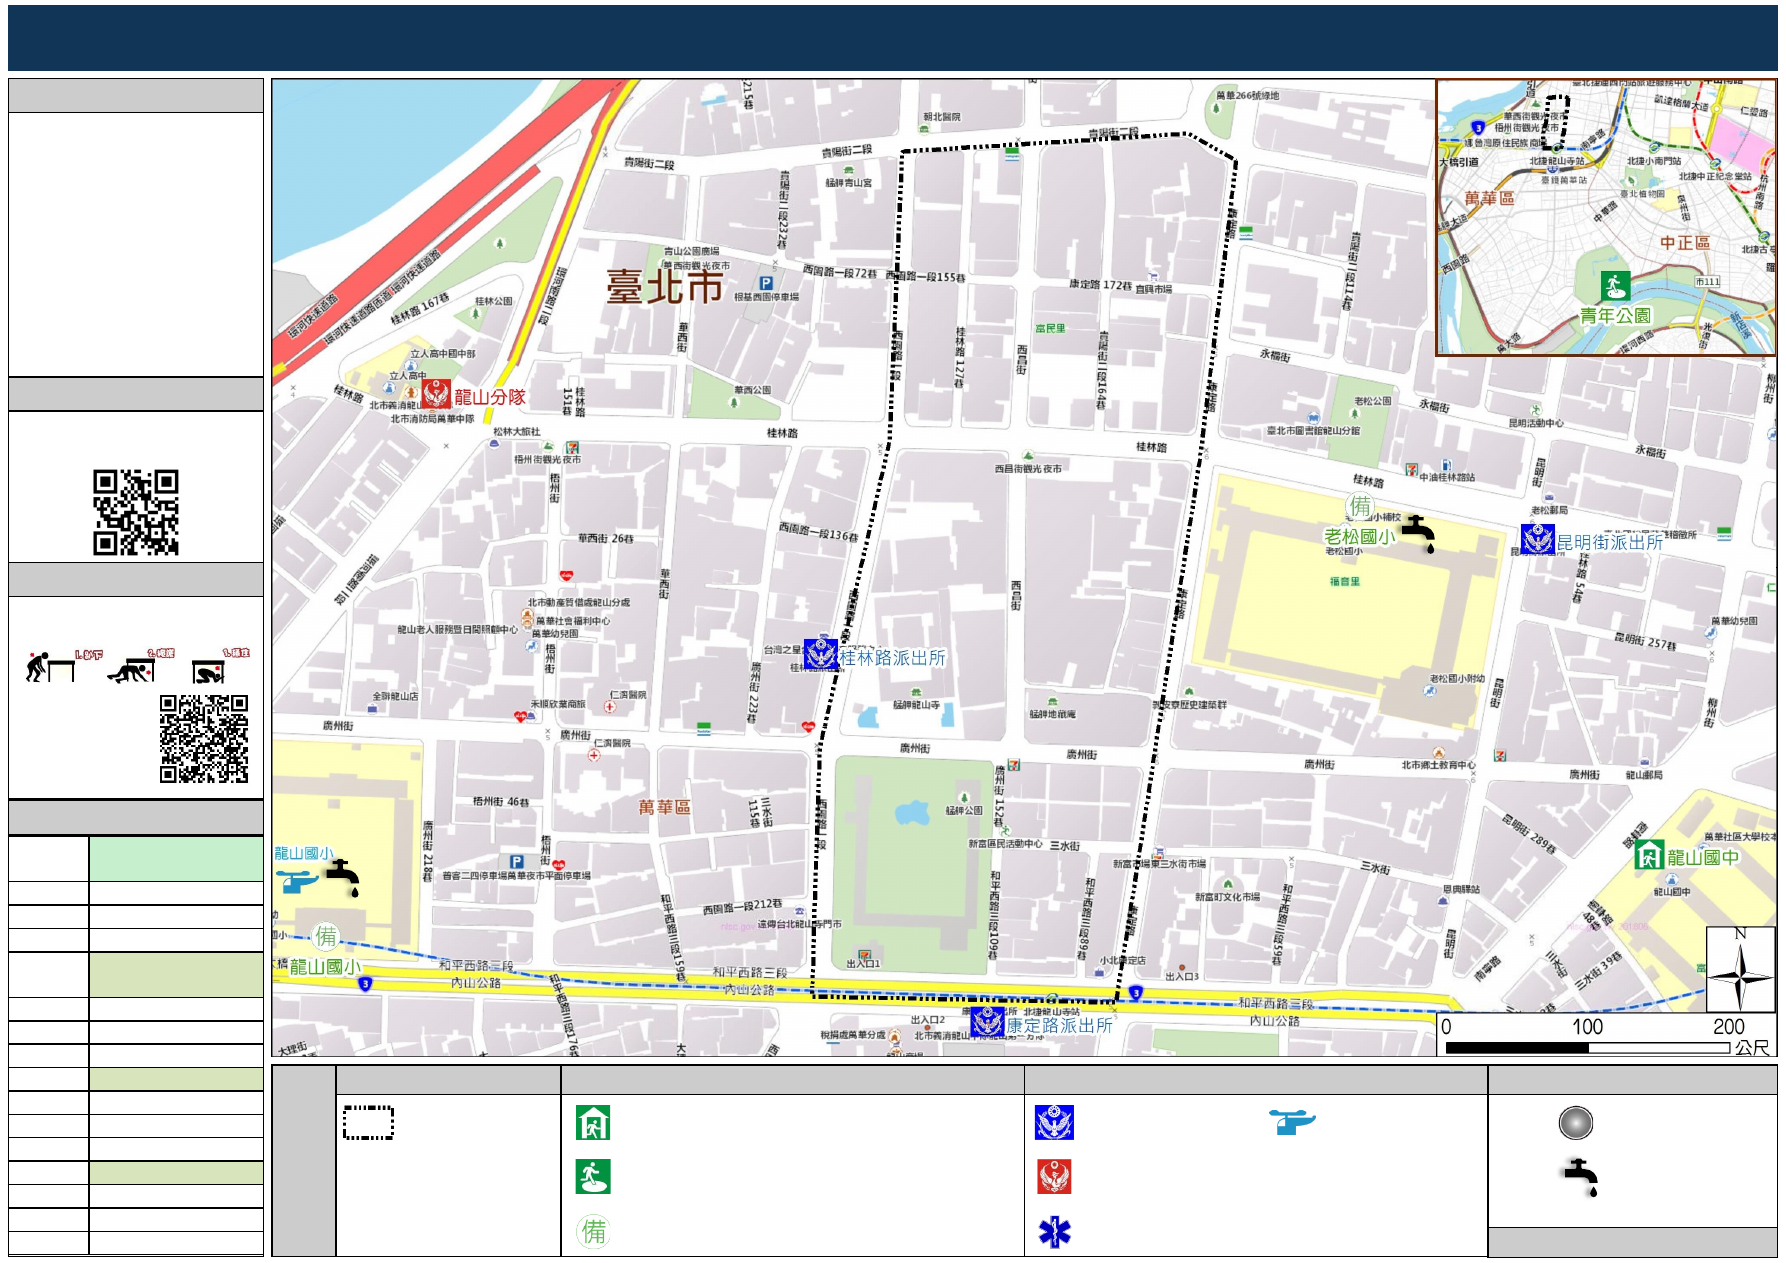Screen dimensions: 1786x1263
Task: Click the orange 萬華區 label on main map
Action: pyautogui.click(x=664, y=806)
